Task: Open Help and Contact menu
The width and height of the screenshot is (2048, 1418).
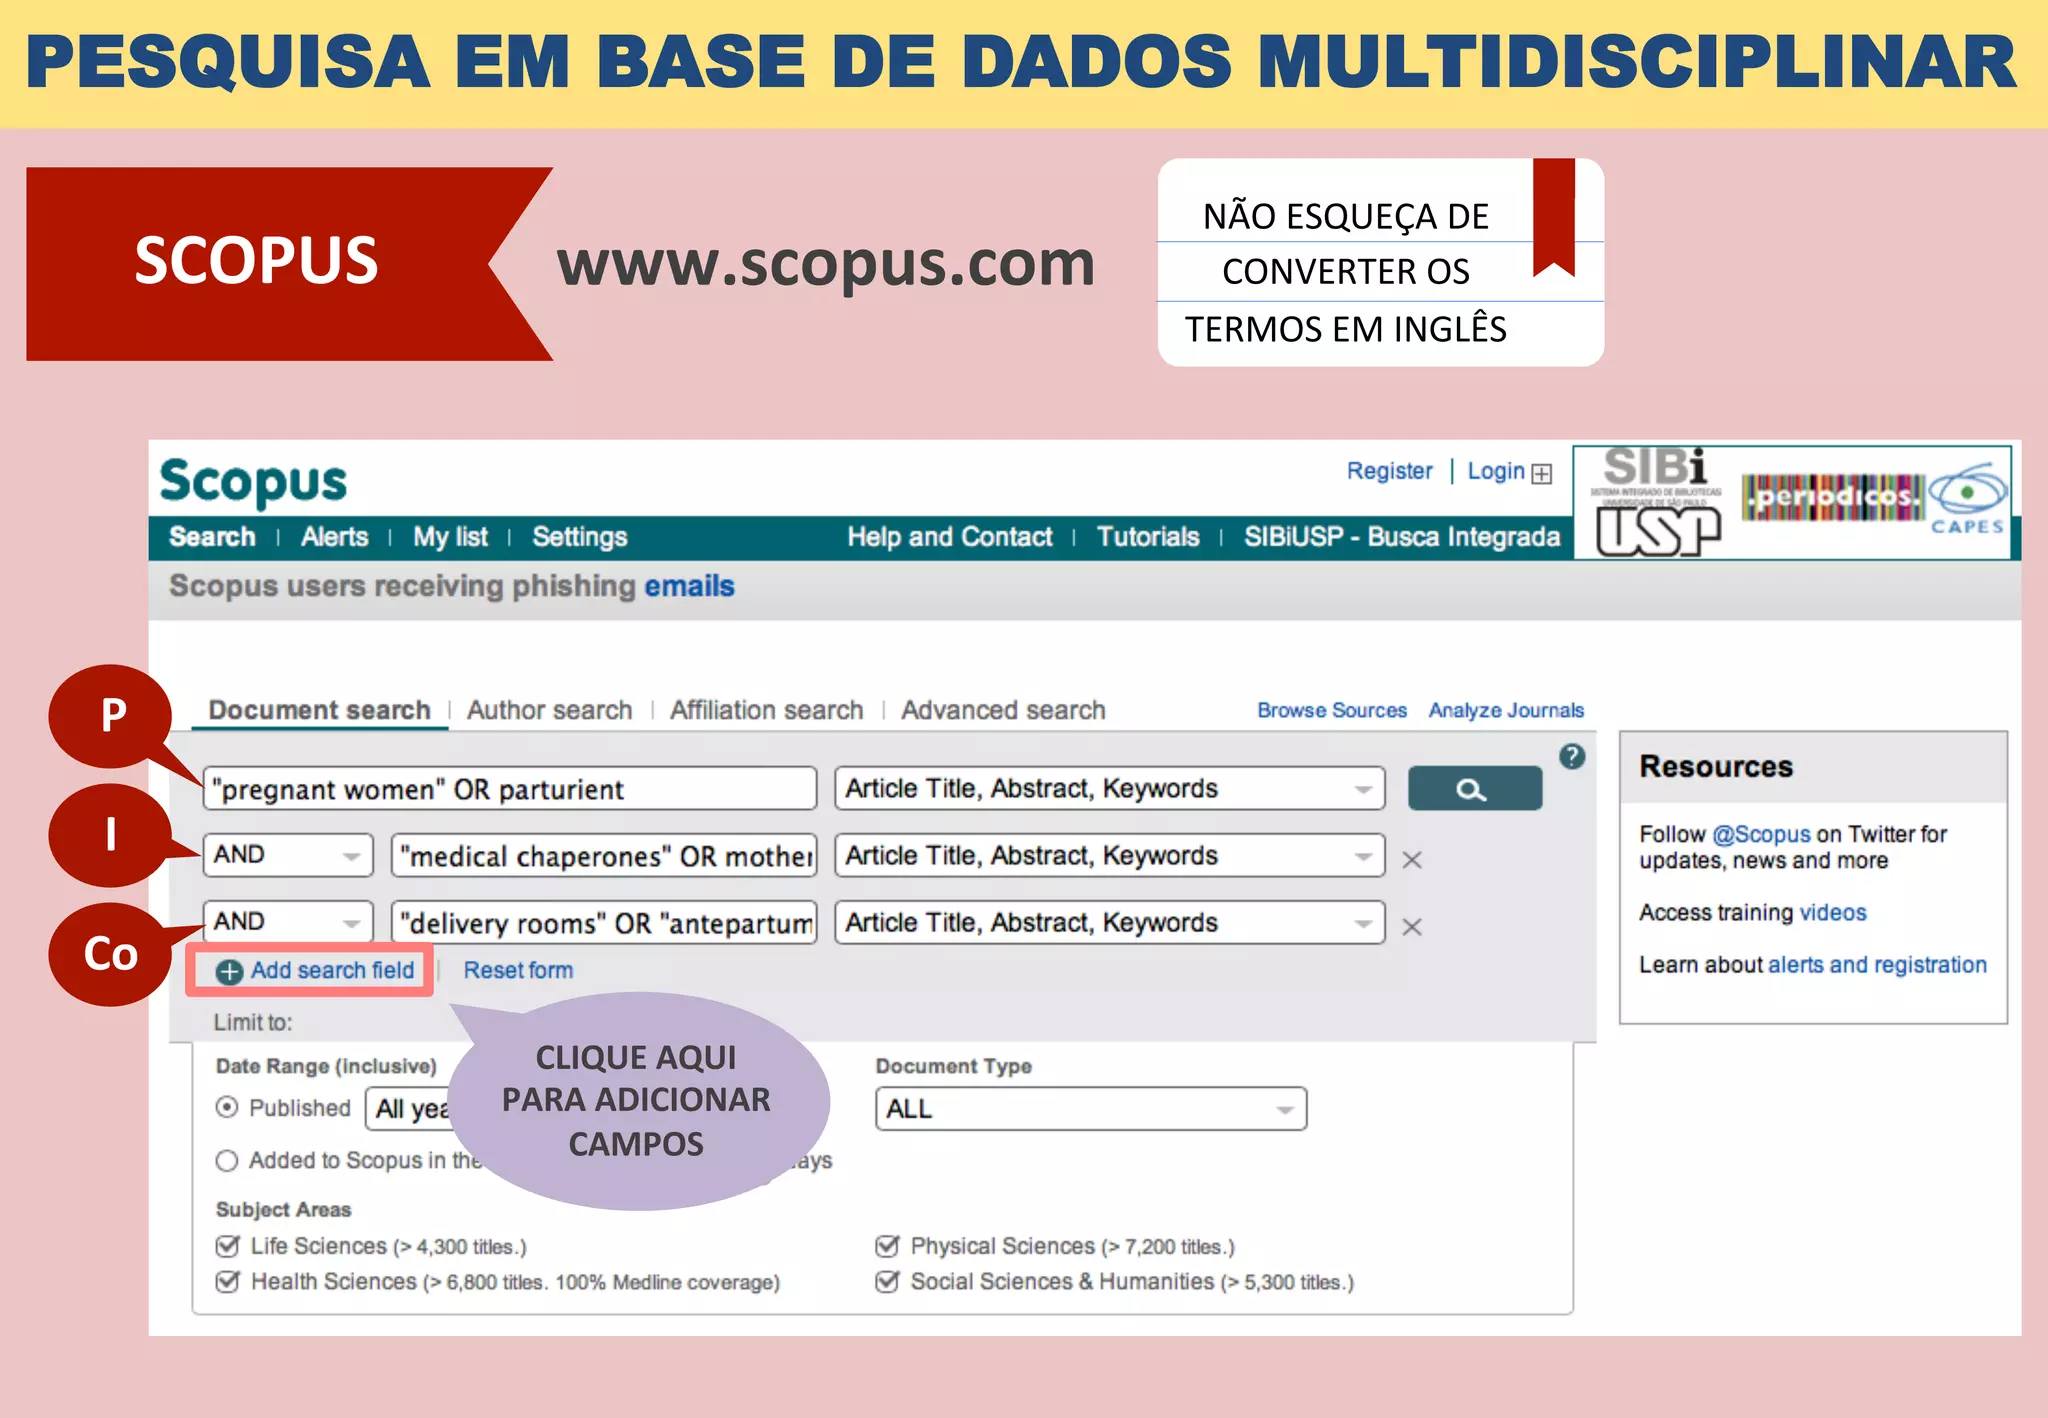Action: pyautogui.click(x=950, y=537)
